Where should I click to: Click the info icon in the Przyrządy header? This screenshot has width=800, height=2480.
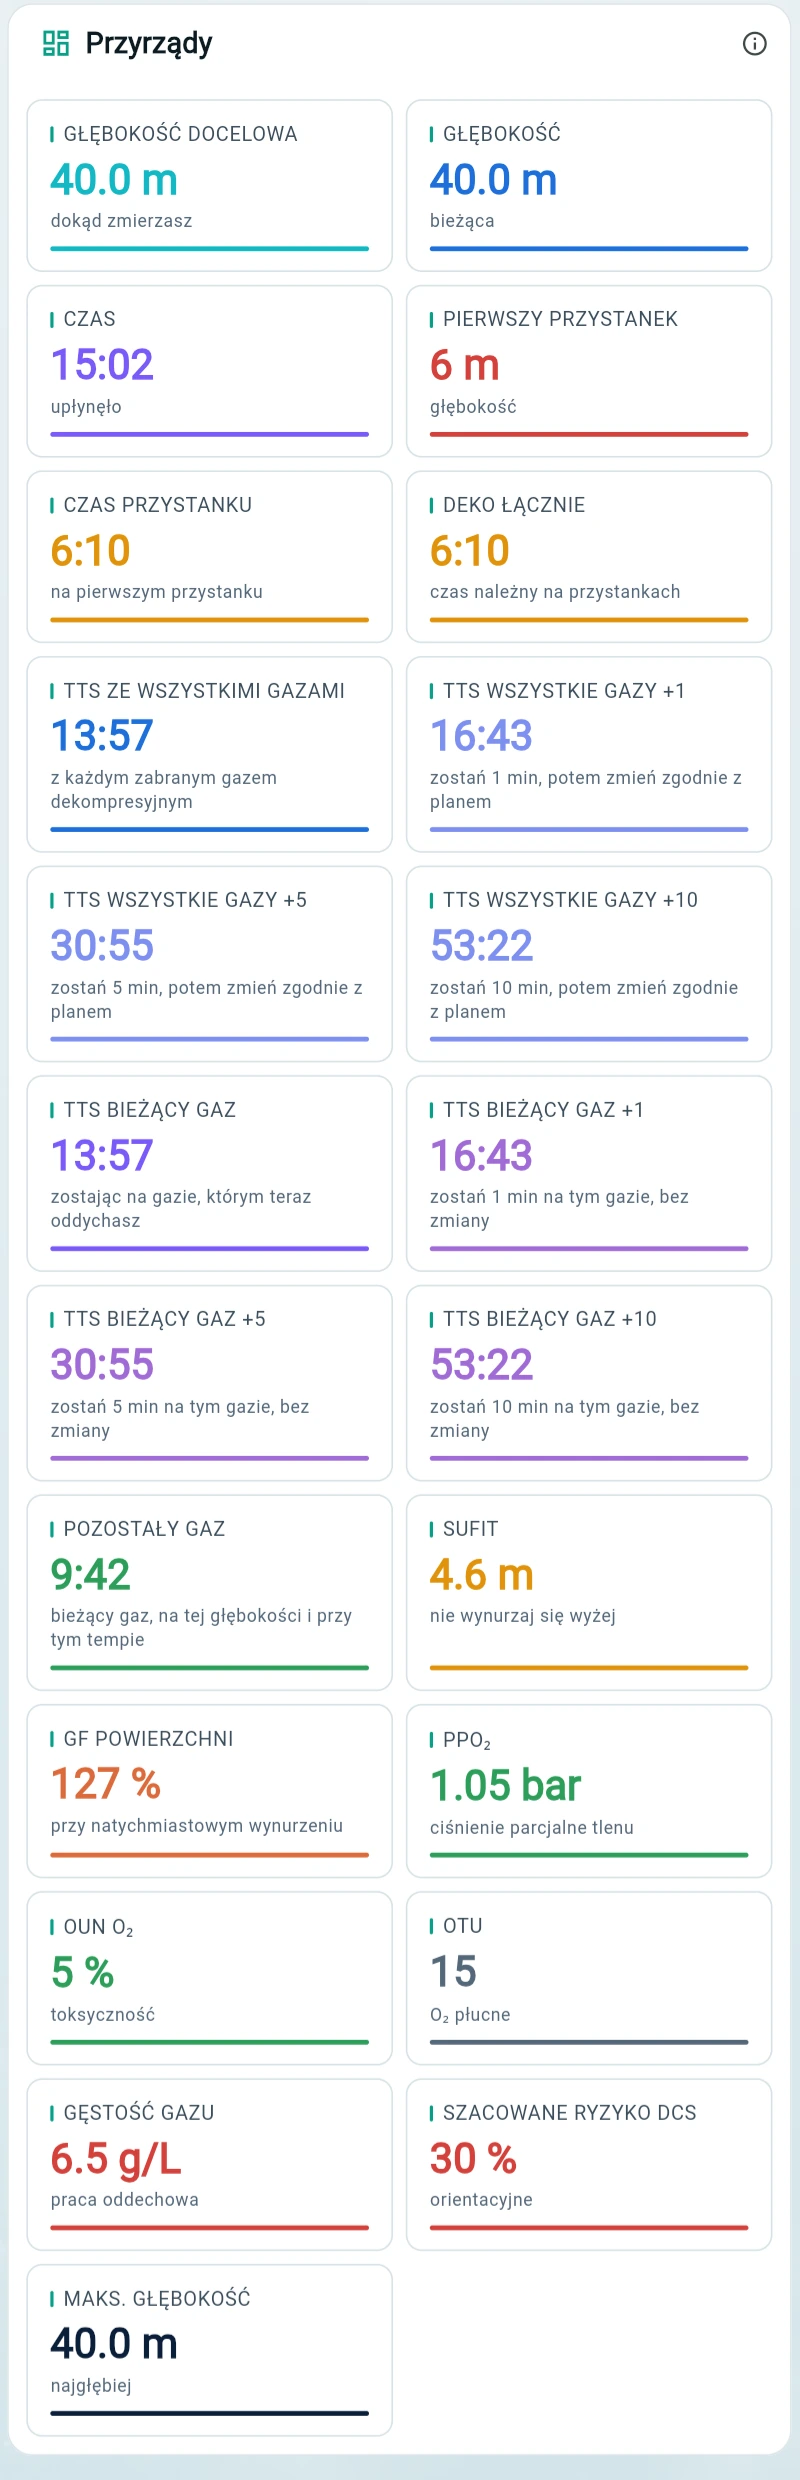click(755, 43)
